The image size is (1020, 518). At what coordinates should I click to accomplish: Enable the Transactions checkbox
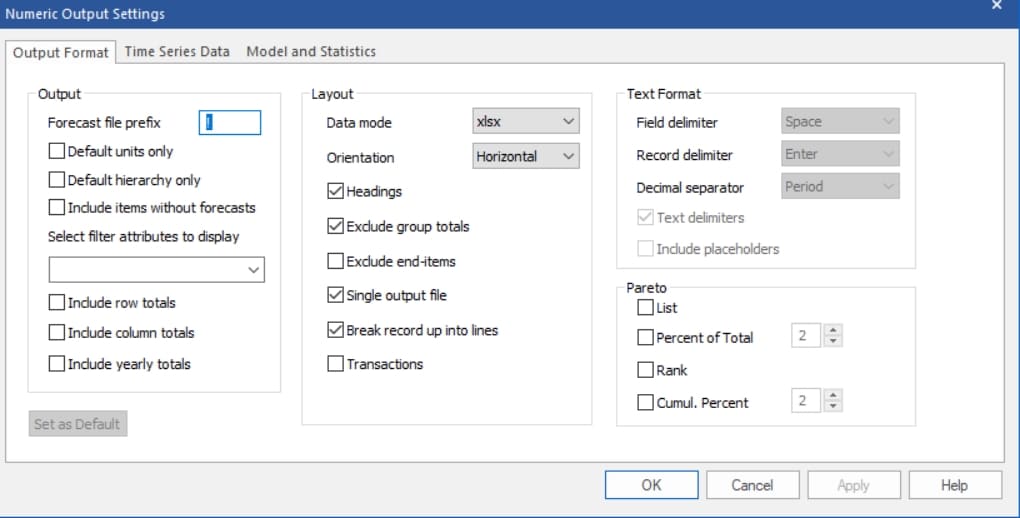pyautogui.click(x=336, y=364)
